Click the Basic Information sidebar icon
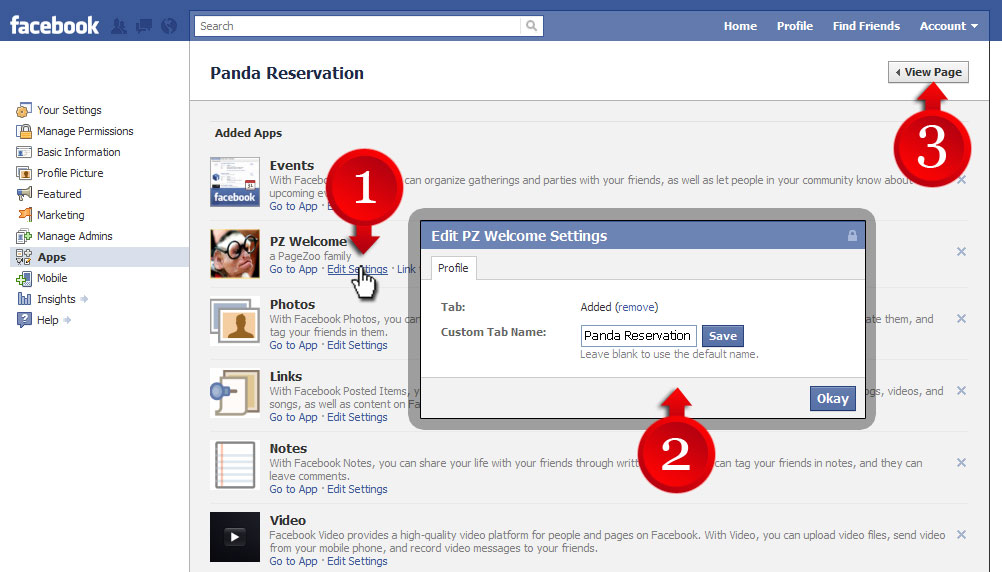The height and width of the screenshot is (572, 1002). pyautogui.click(x=24, y=152)
